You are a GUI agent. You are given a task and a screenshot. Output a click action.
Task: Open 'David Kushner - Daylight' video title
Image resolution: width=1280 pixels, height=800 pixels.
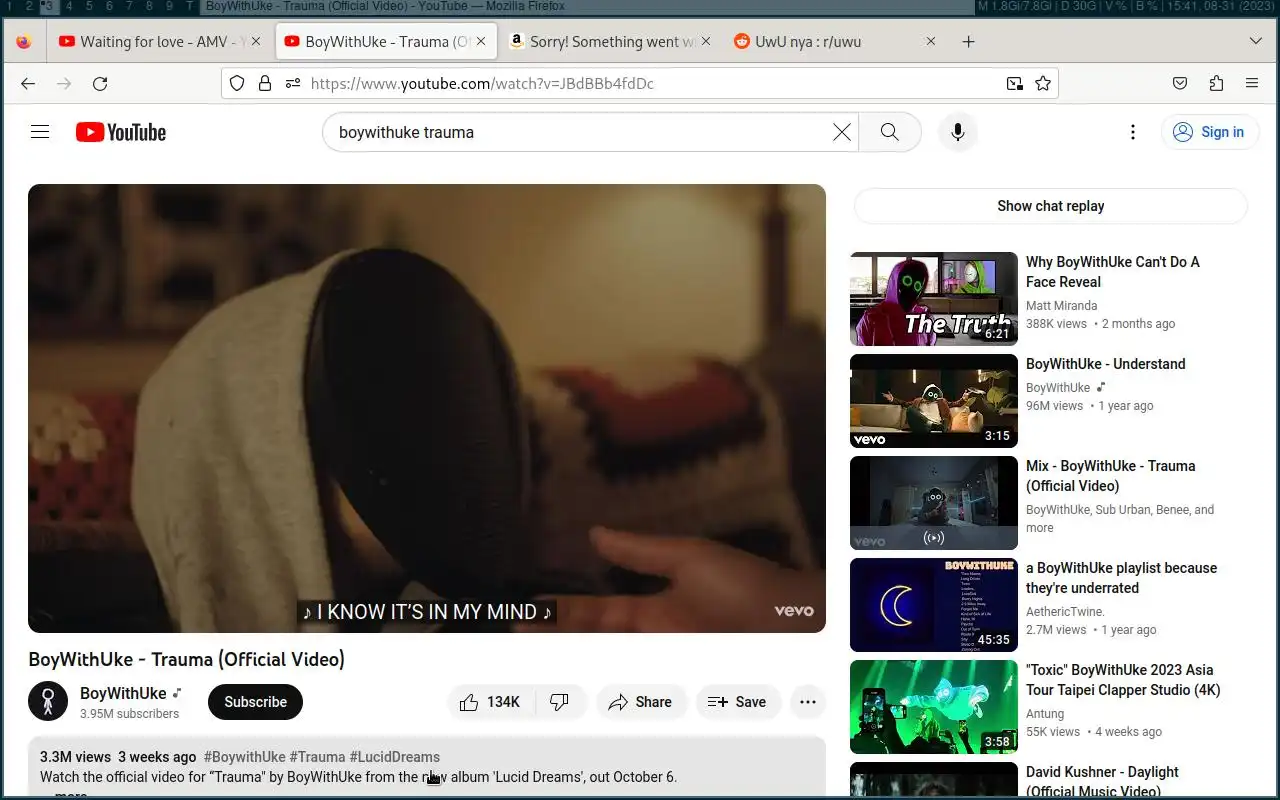point(1102,782)
